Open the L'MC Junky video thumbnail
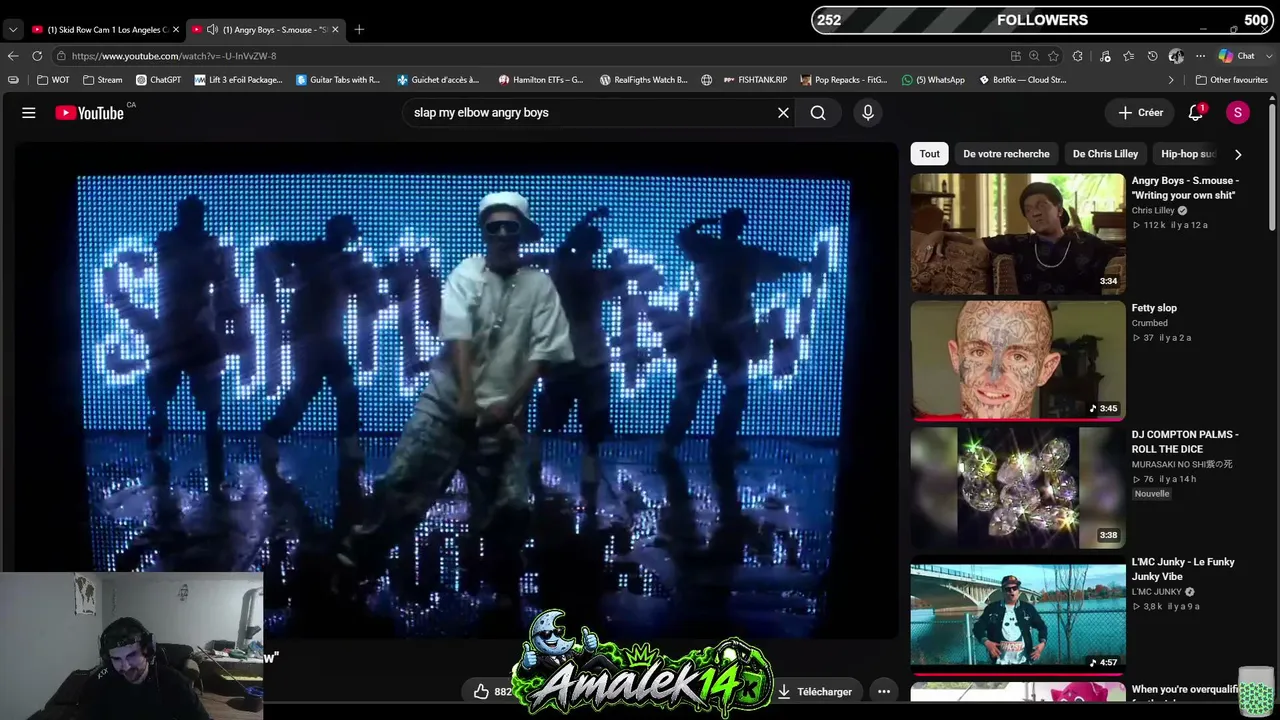This screenshot has height=720, width=1280. (1018, 614)
